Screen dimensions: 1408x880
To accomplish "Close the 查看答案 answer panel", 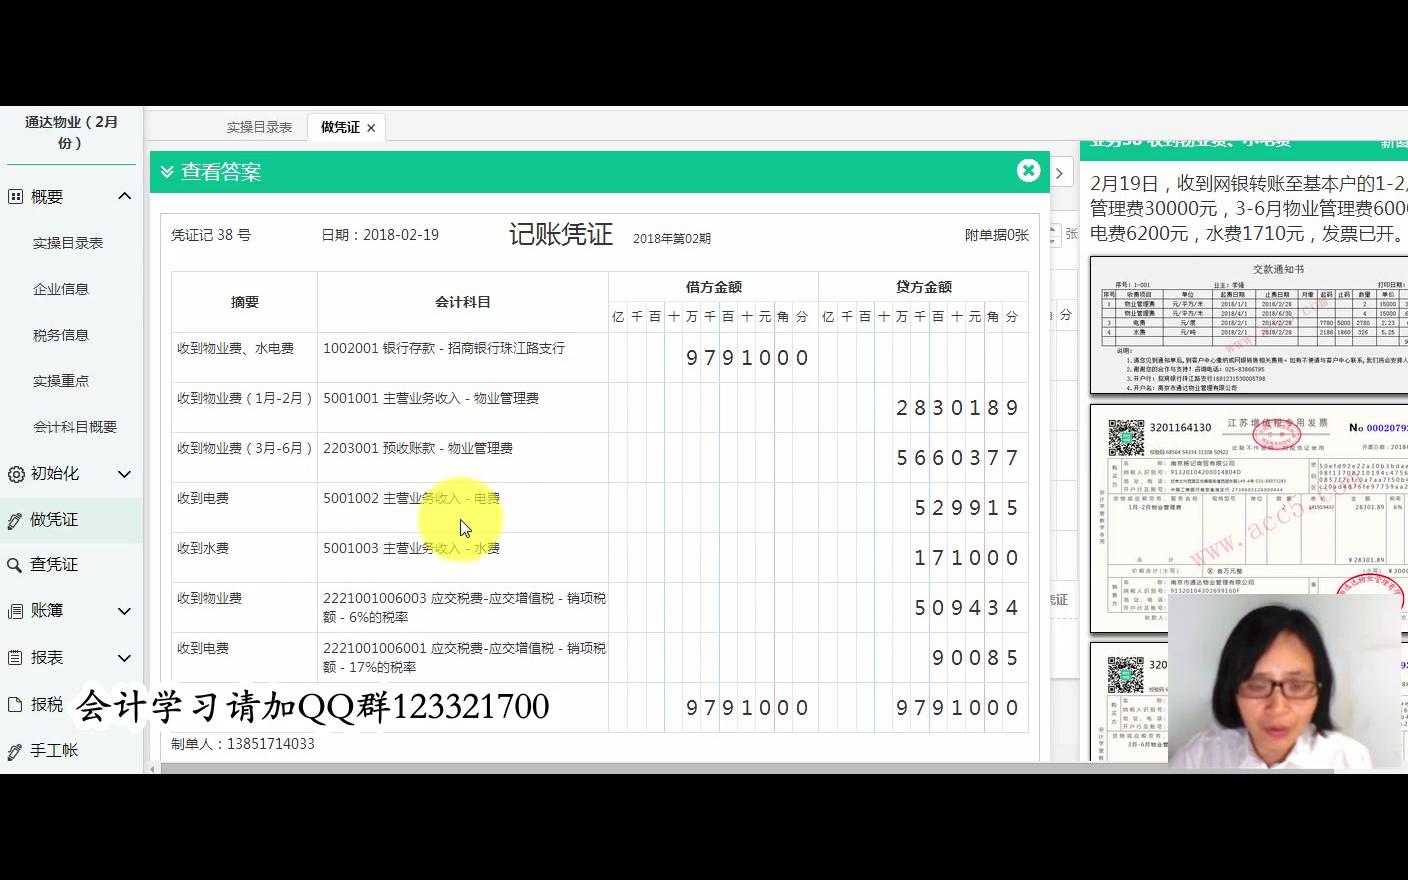I will click(x=1028, y=170).
